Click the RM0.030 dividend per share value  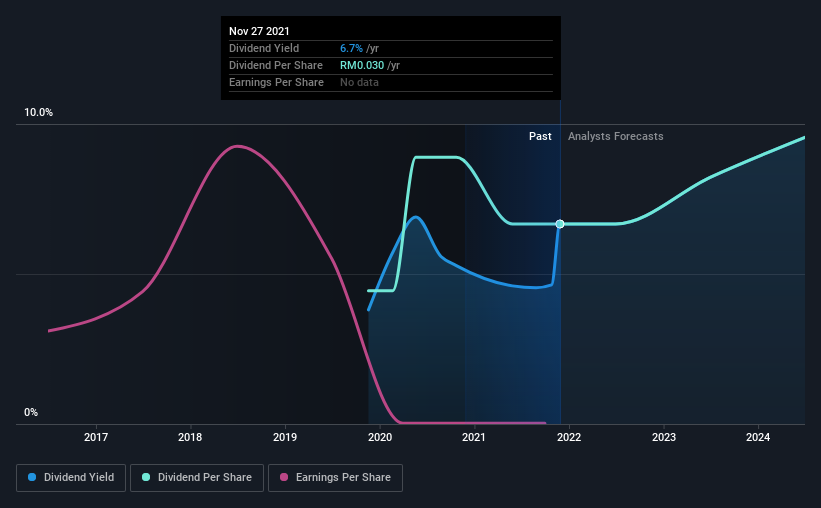362,65
